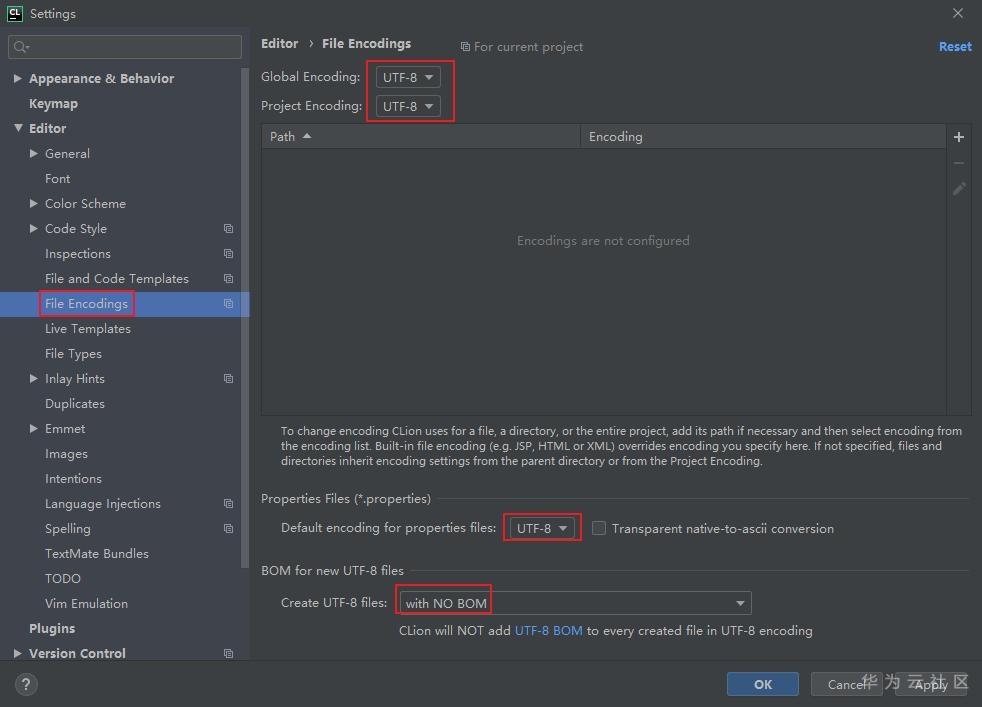This screenshot has width=982, height=707.
Task: Expand the Color Scheme node
Action: click(34, 204)
